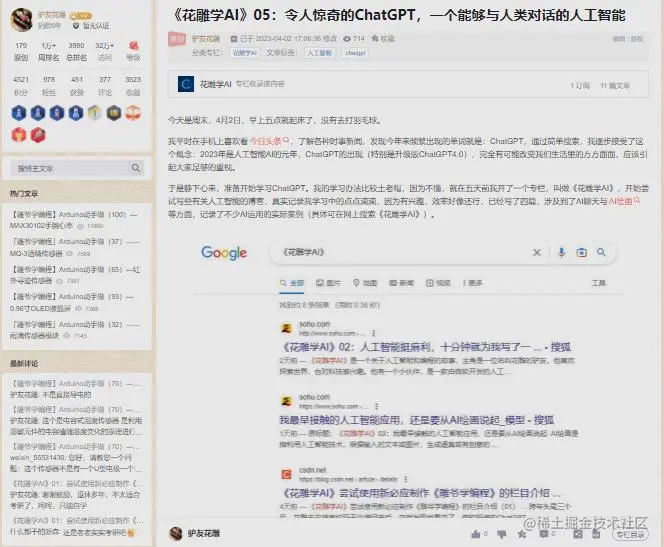The image size is (664, 547).
Task: Open menu dots for second sohu result
Action: coord(376,406)
